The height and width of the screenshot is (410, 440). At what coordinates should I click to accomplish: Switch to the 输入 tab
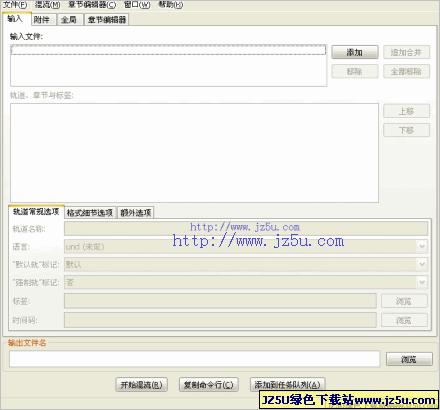click(x=17, y=19)
